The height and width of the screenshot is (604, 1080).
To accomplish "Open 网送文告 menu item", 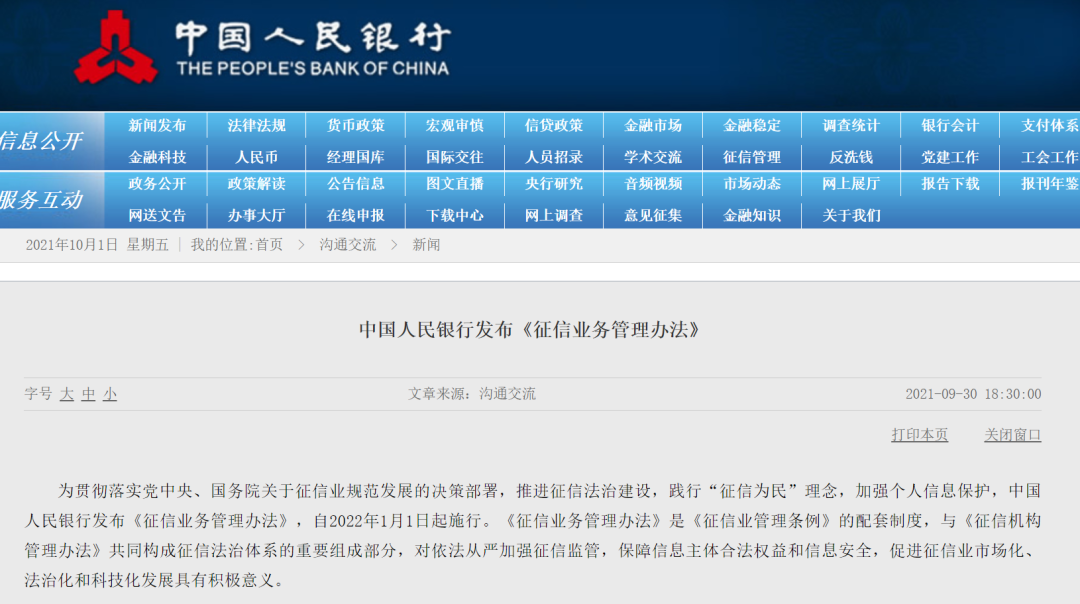I will pos(157,216).
